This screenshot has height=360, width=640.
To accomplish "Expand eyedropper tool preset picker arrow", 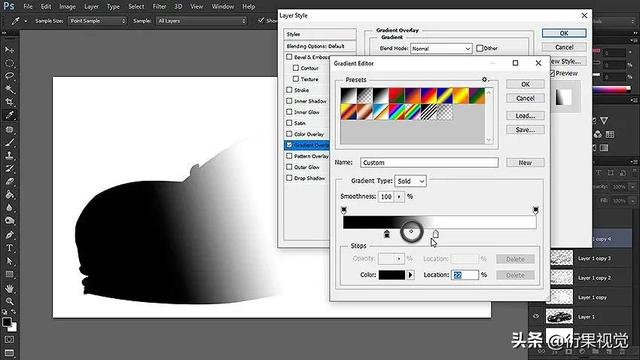I will coord(26,21).
